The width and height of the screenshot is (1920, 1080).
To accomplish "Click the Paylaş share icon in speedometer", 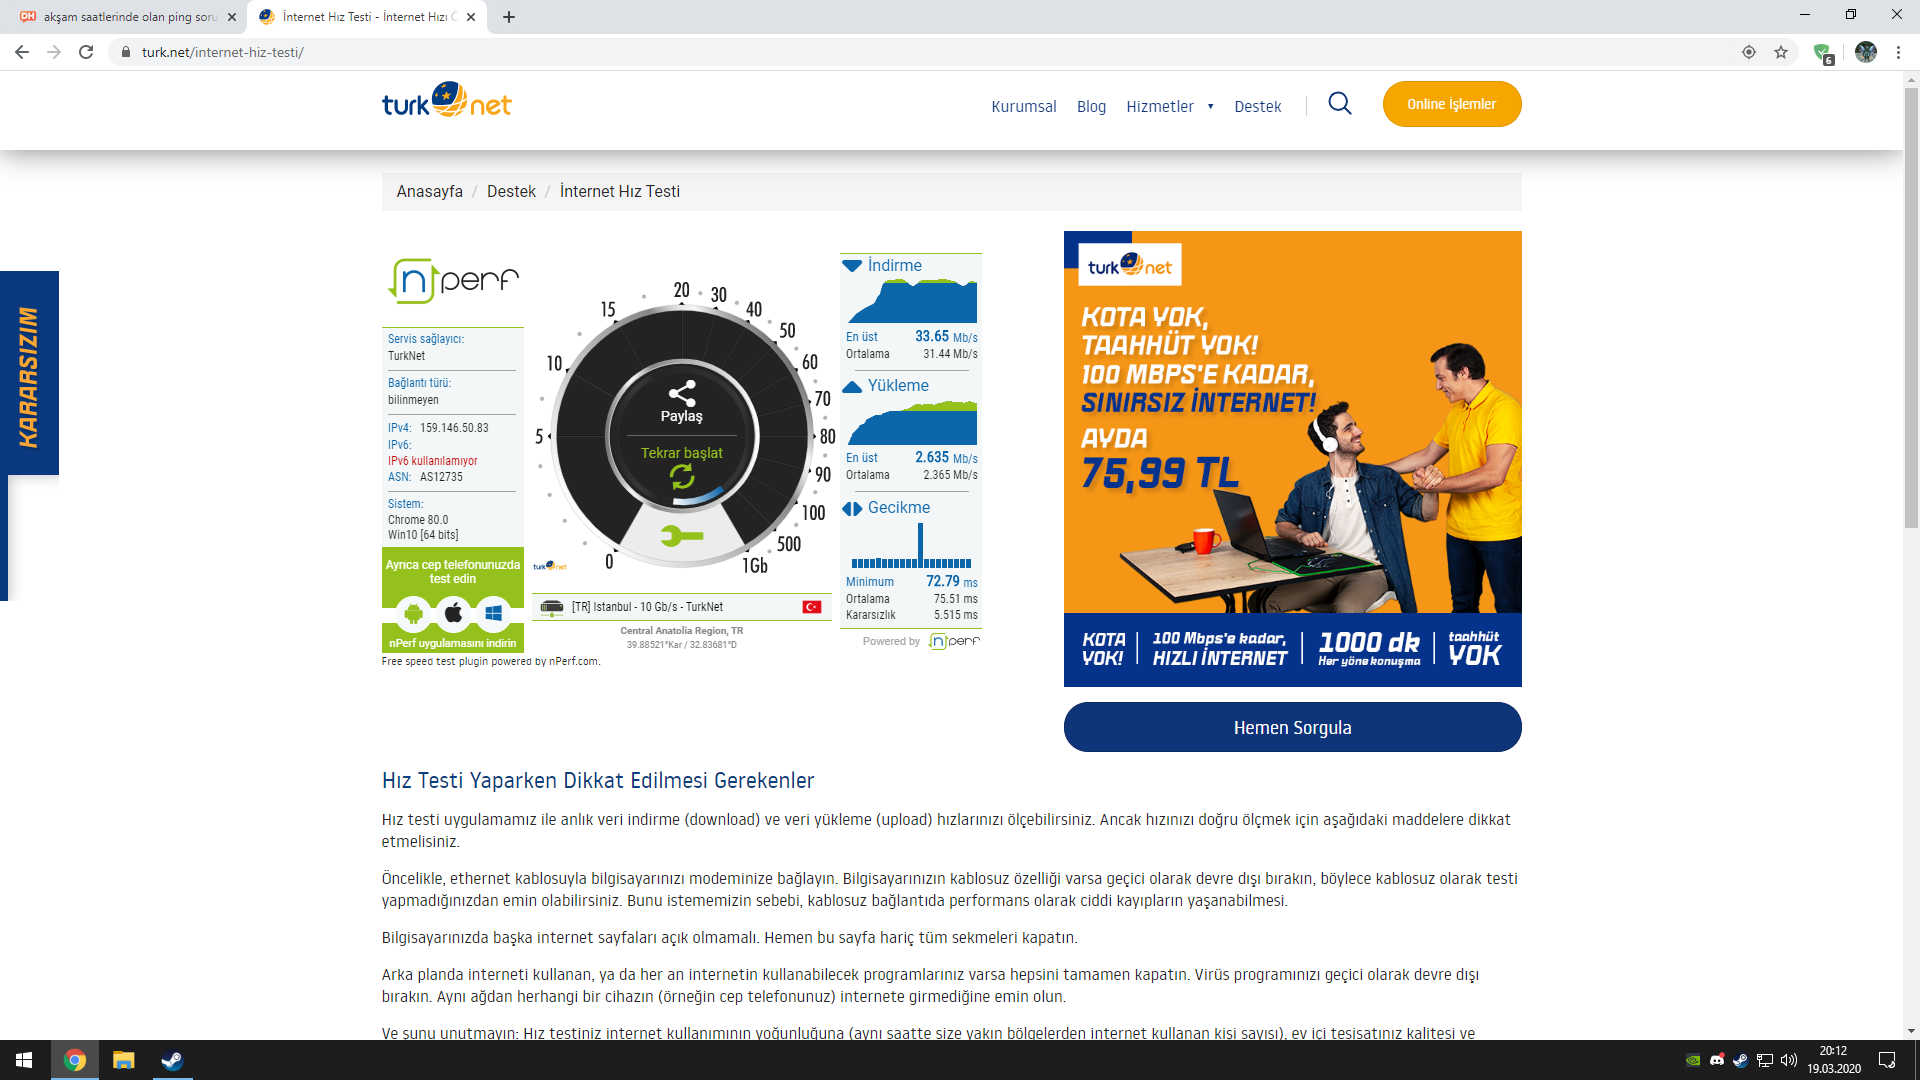I will point(682,393).
